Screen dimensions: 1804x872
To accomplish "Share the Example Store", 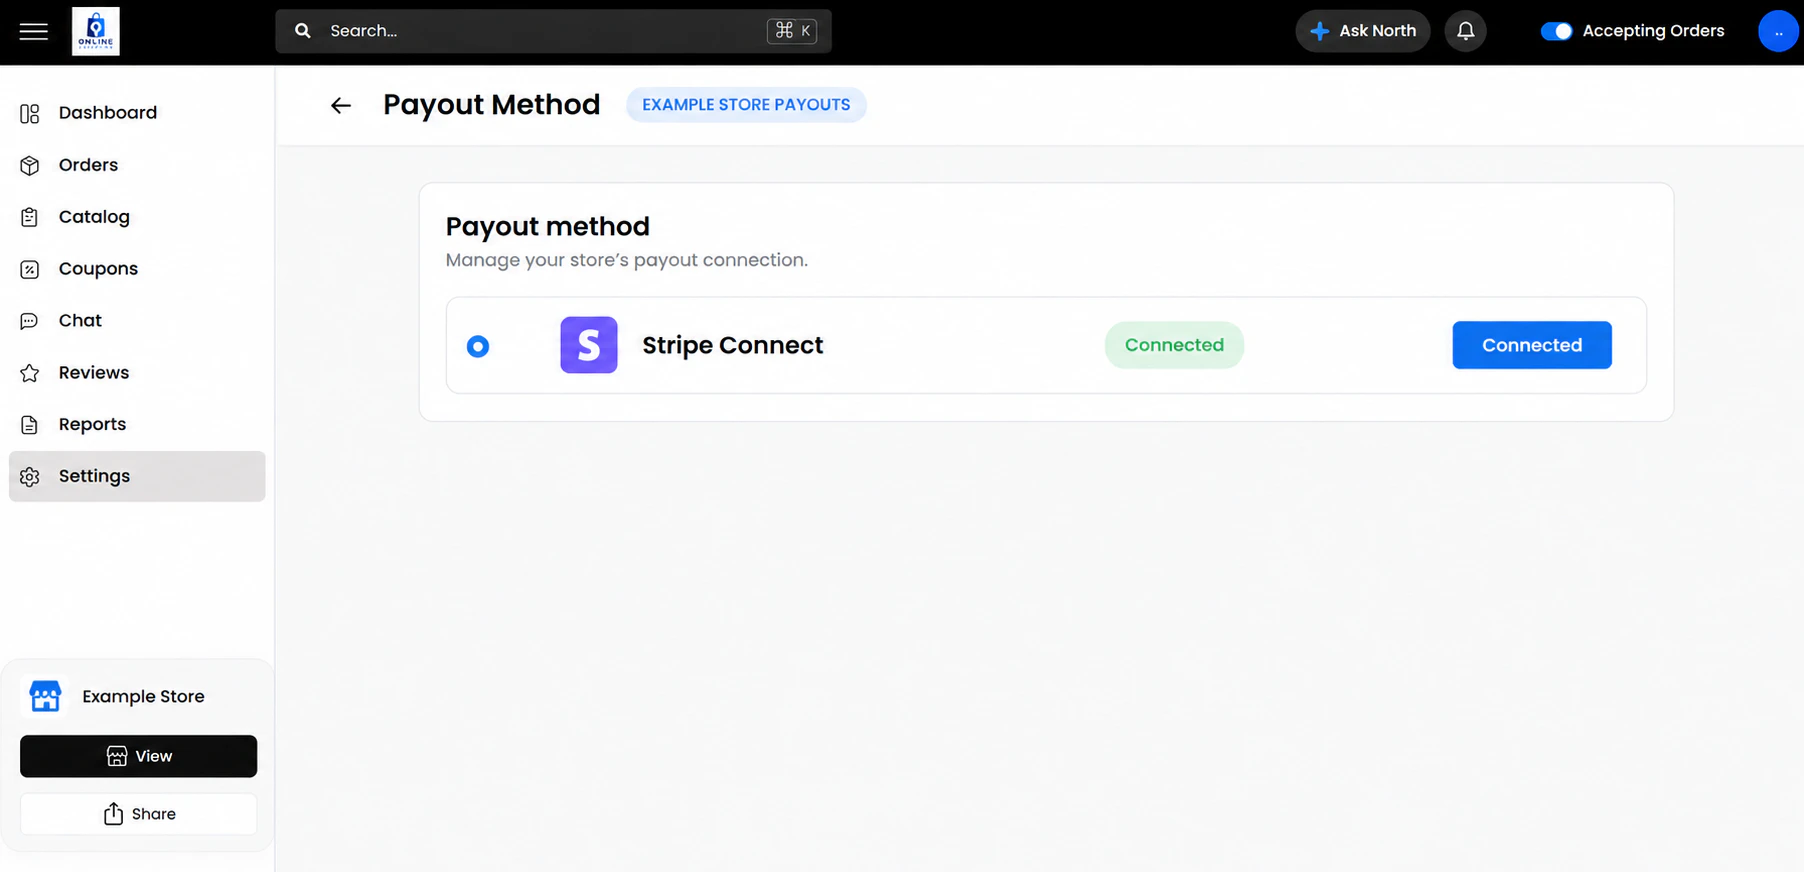I will coord(139,814).
